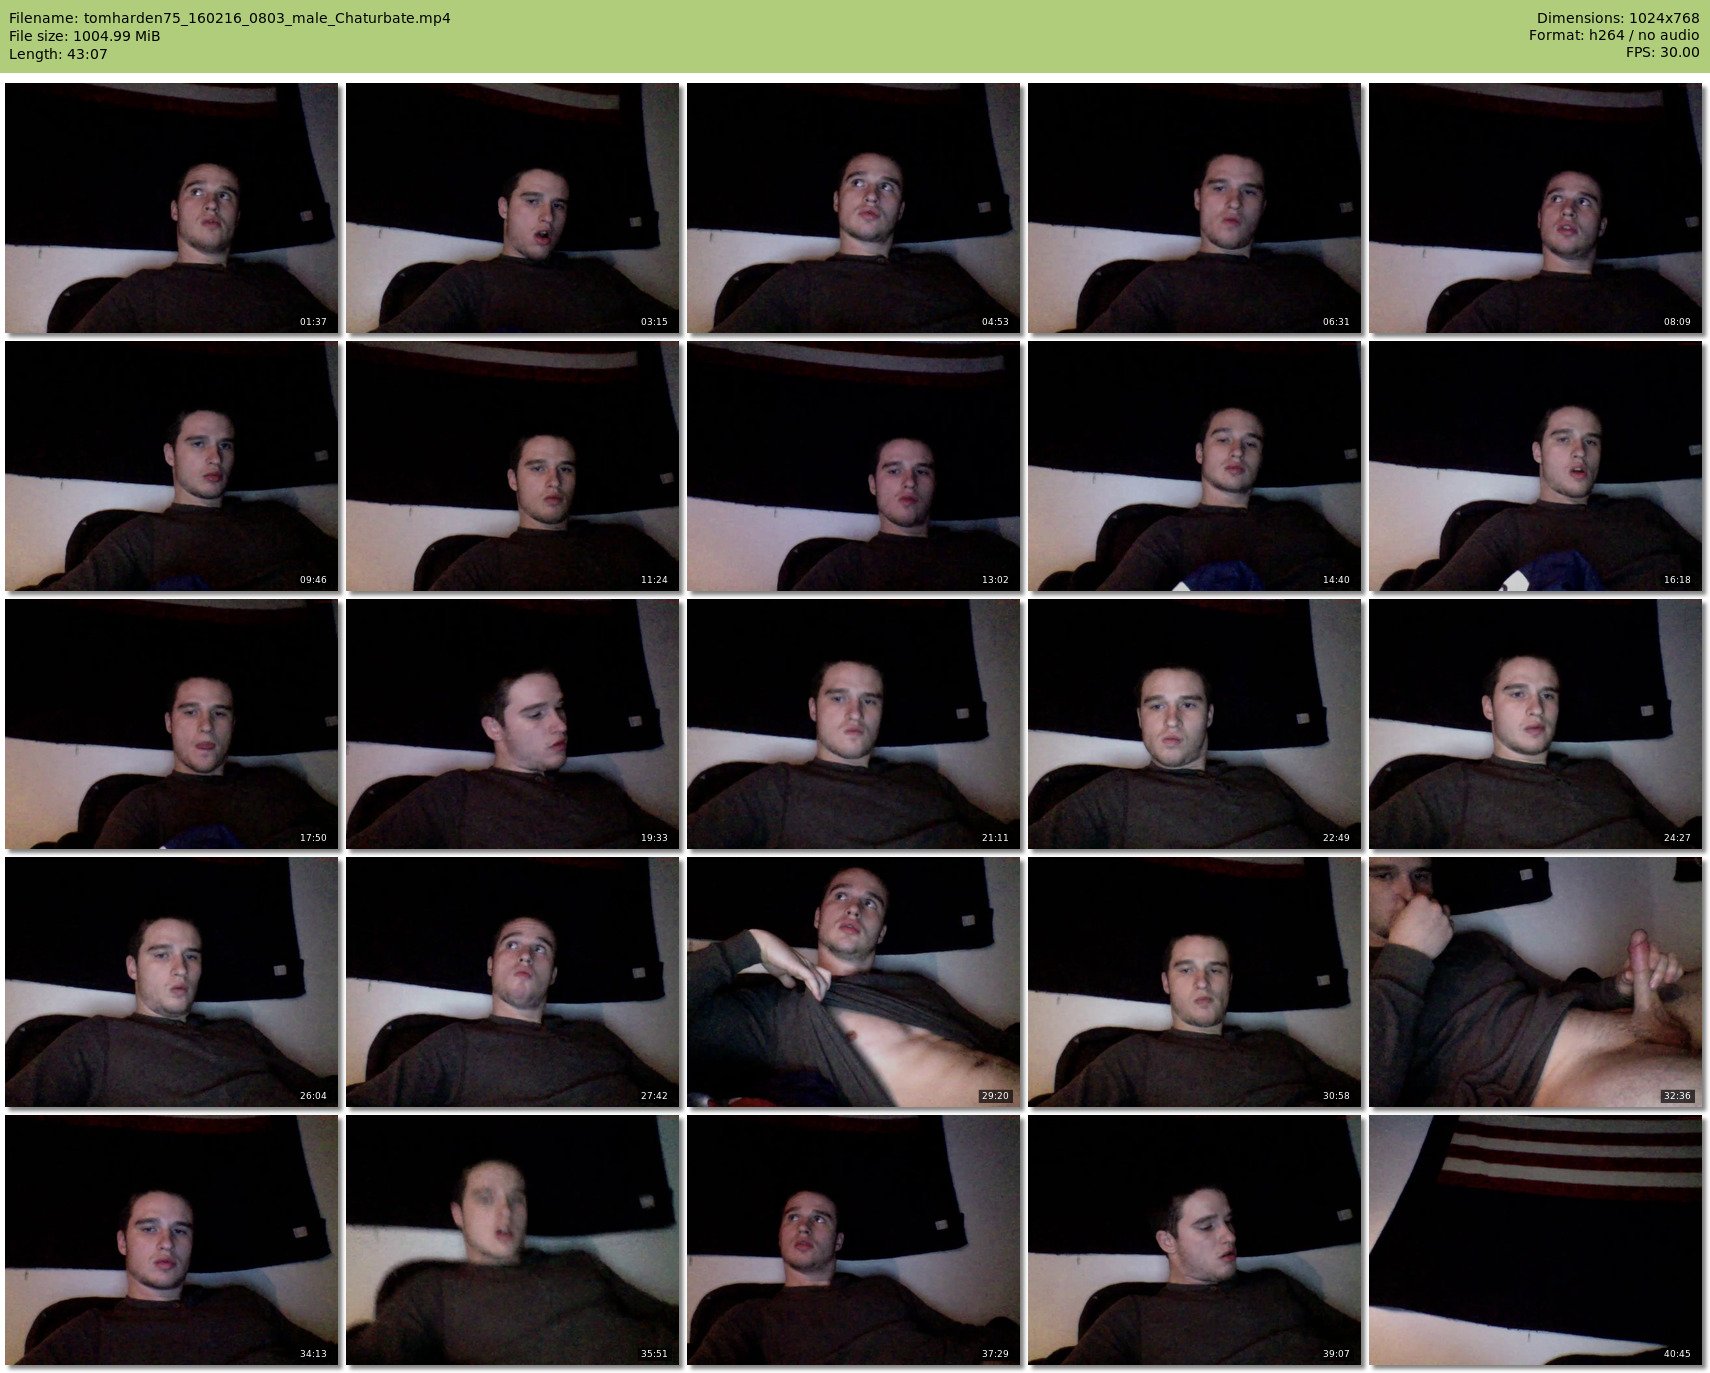Select the thumbnail stamped 21:11
1710x1373 pixels.
click(x=854, y=724)
